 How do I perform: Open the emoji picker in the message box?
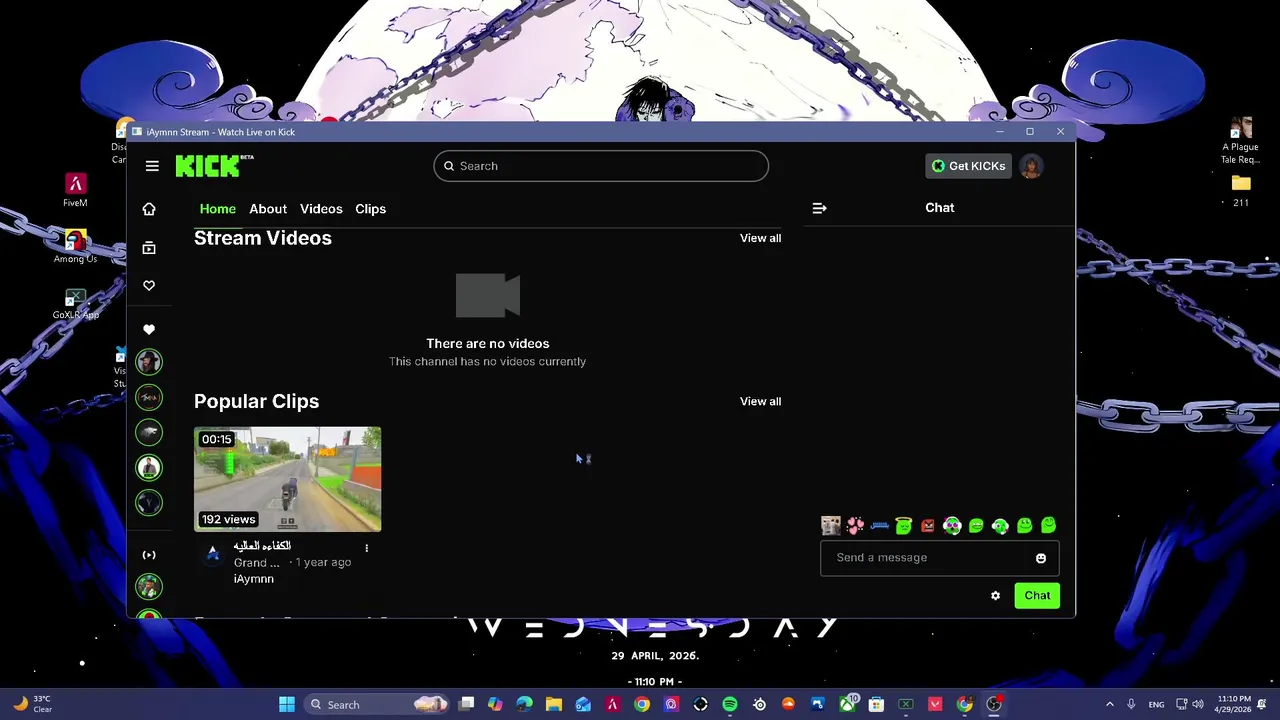click(1041, 558)
